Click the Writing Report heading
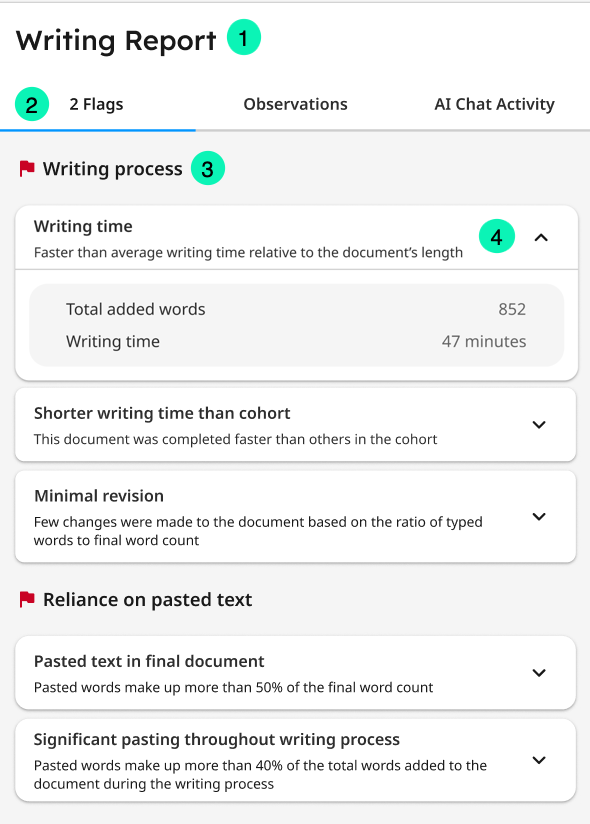 (x=116, y=41)
